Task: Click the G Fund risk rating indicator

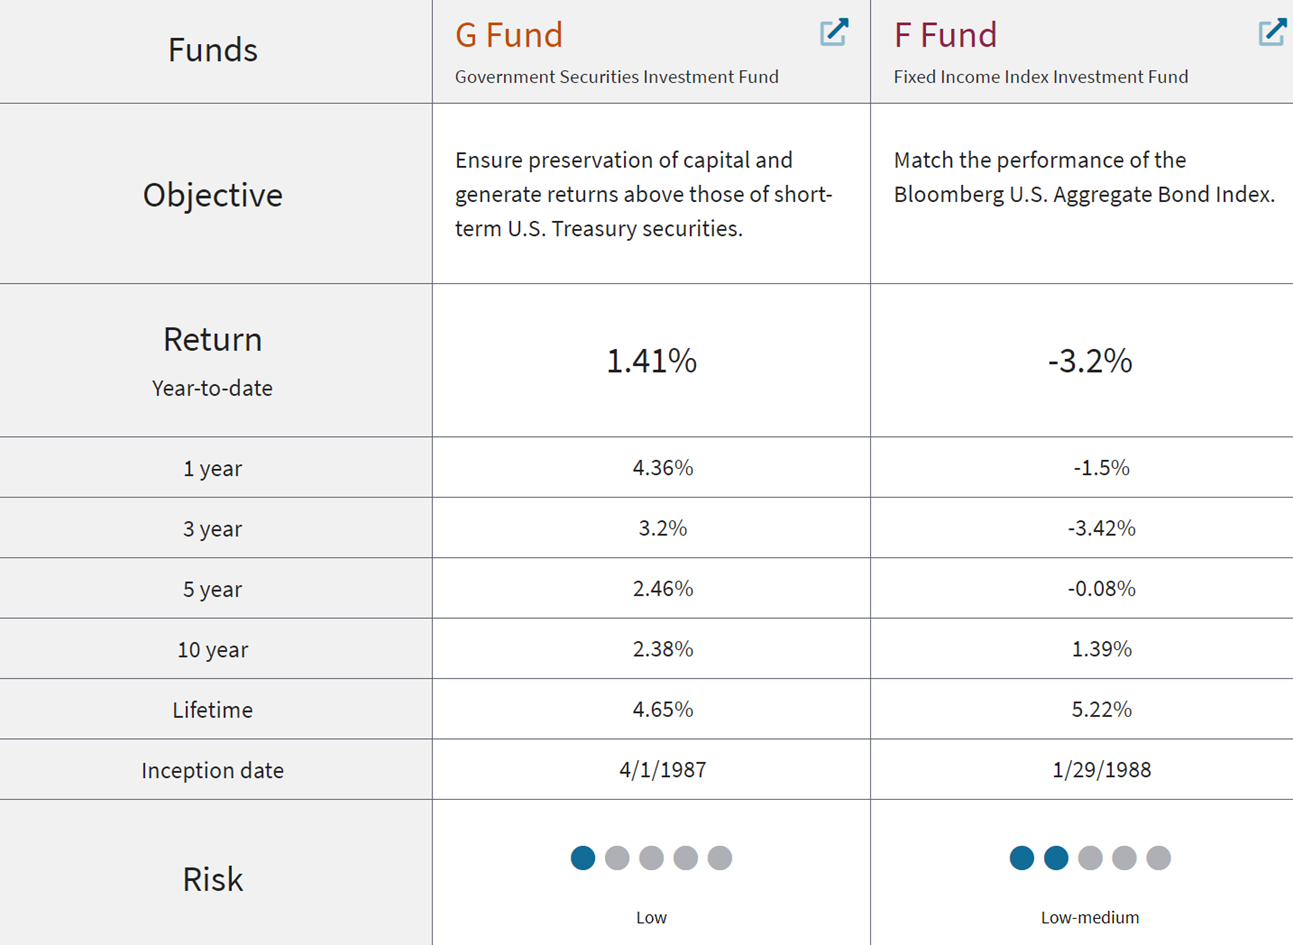Action: click(x=651, y=858)
